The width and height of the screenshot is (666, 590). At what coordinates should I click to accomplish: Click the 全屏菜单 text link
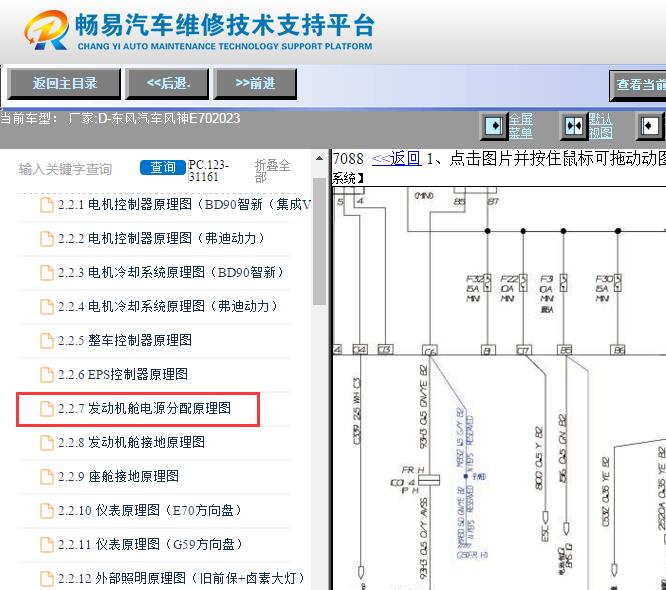coord(521,126)
